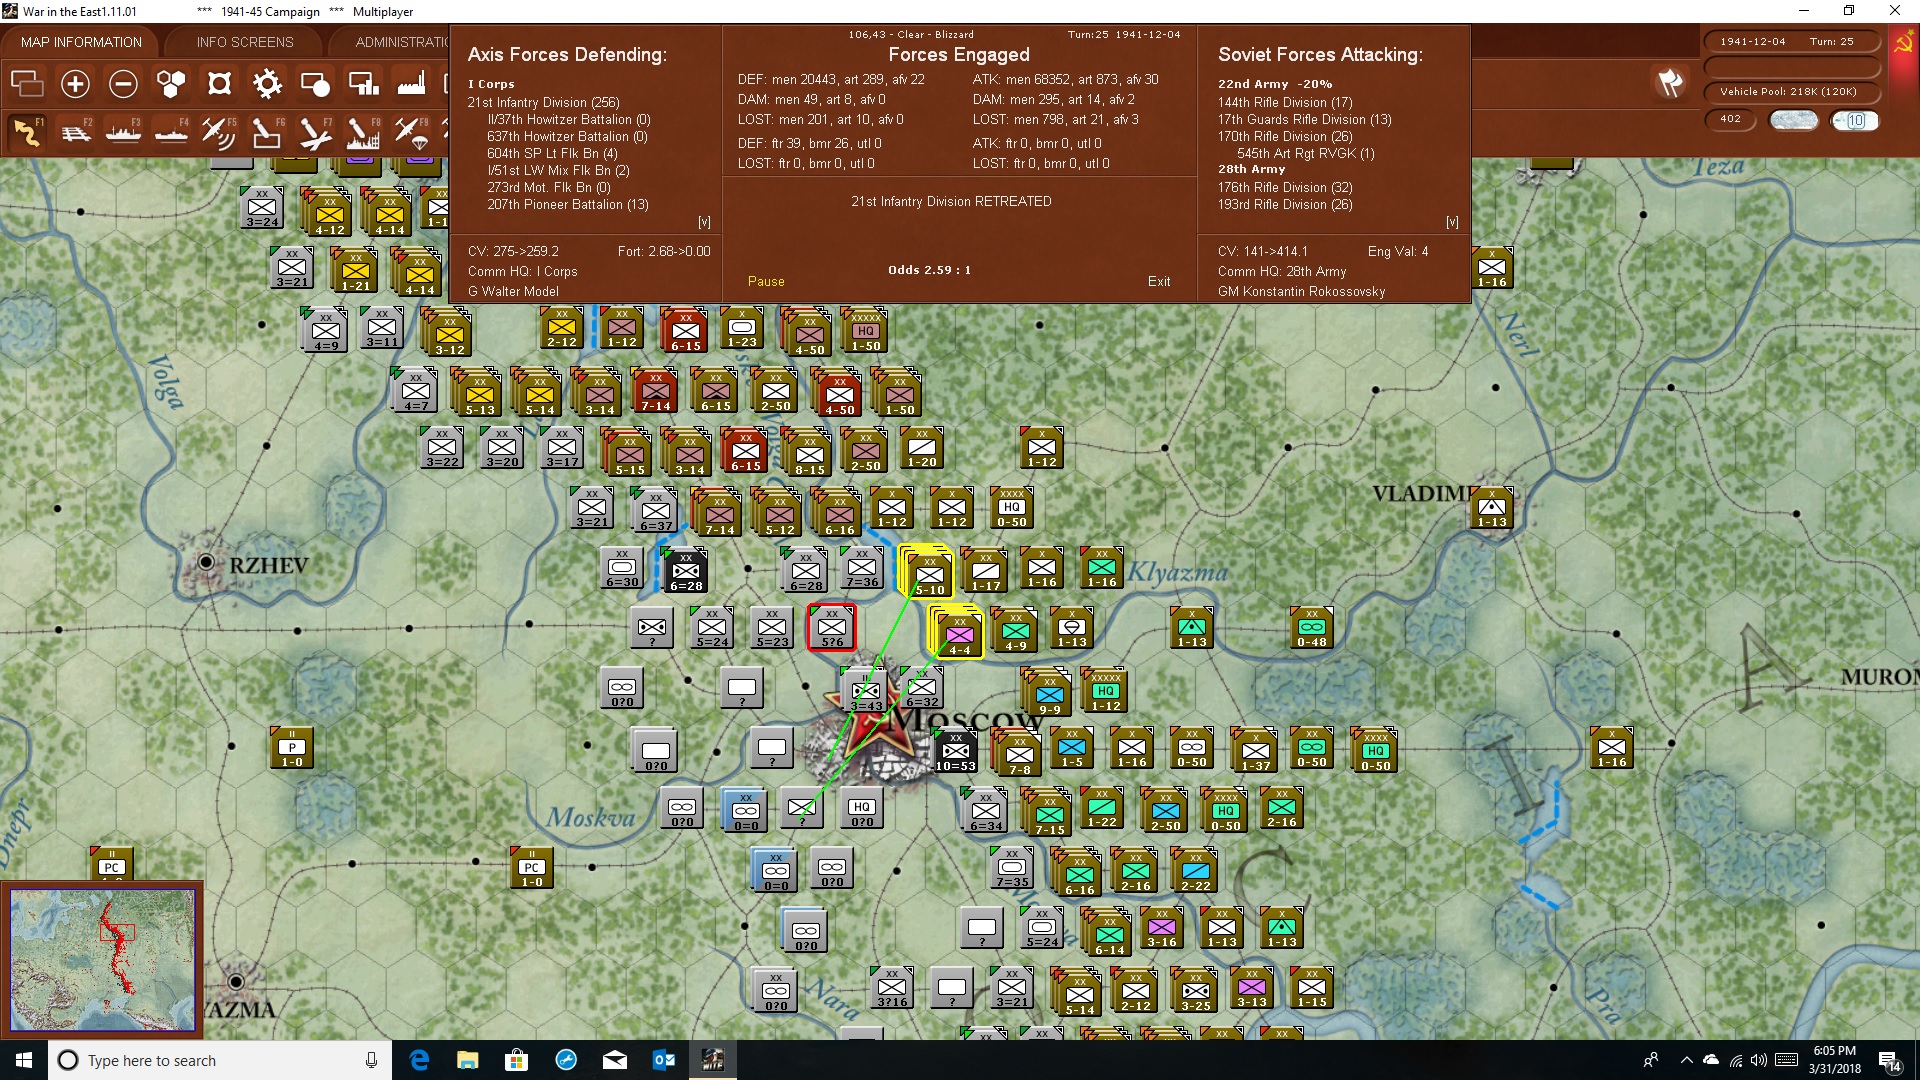
Task: Click the square frame toolbar icon
Action: [219, 84]
